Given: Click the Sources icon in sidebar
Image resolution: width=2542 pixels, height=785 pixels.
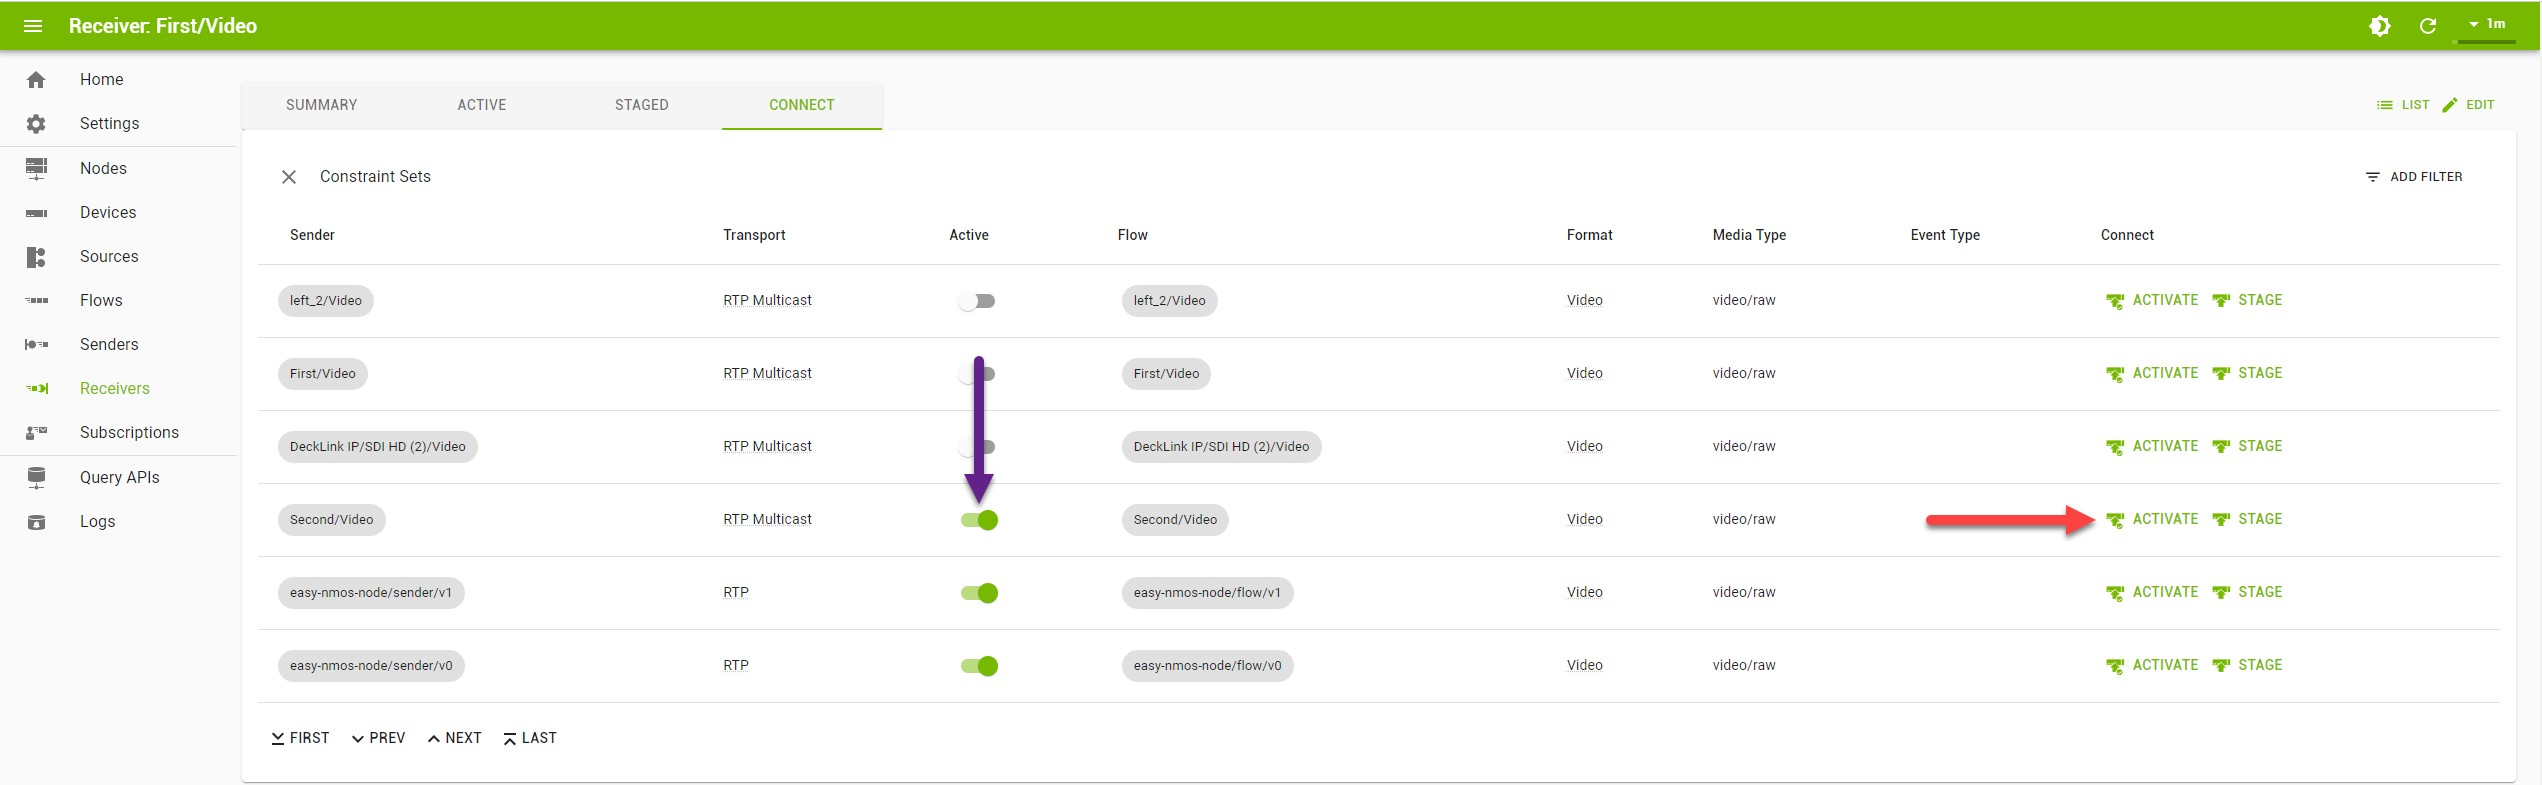Looking at the screenshot, I should coord(36,257).
